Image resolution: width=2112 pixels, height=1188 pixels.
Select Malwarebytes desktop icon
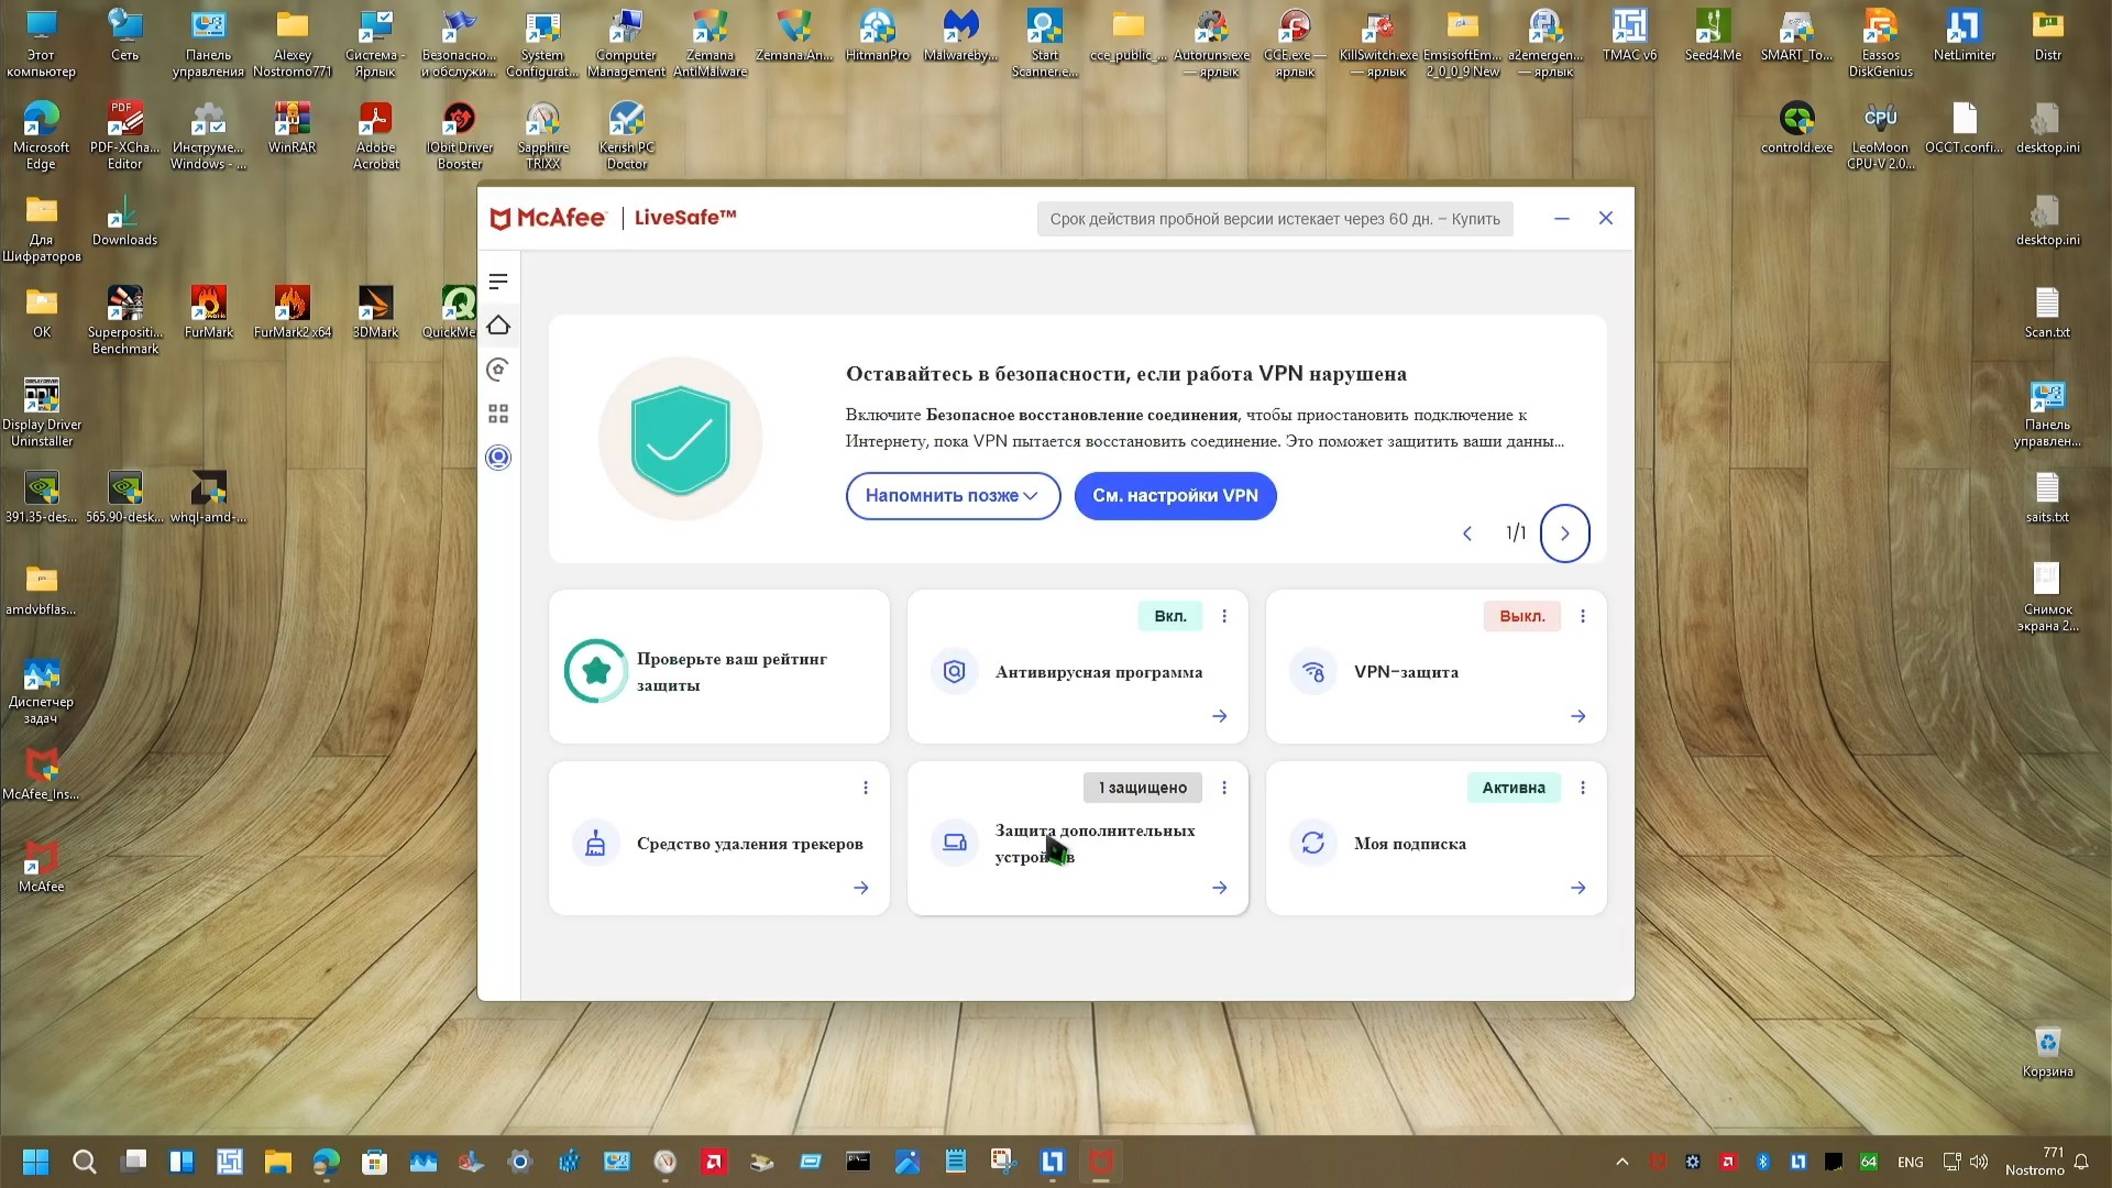point(960,36)
